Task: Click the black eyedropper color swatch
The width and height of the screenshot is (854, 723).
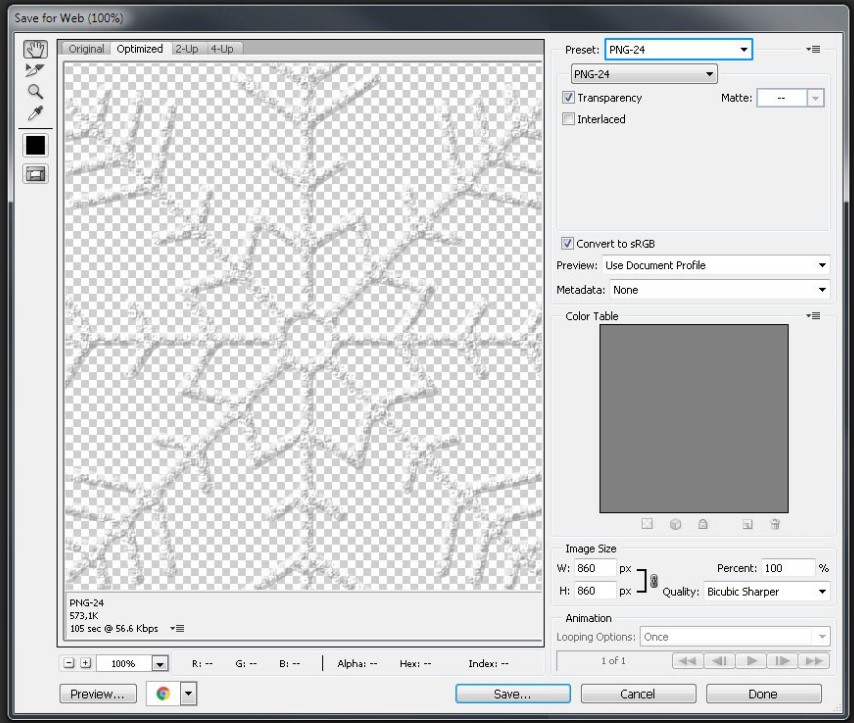Action: (x=35, y=145)
